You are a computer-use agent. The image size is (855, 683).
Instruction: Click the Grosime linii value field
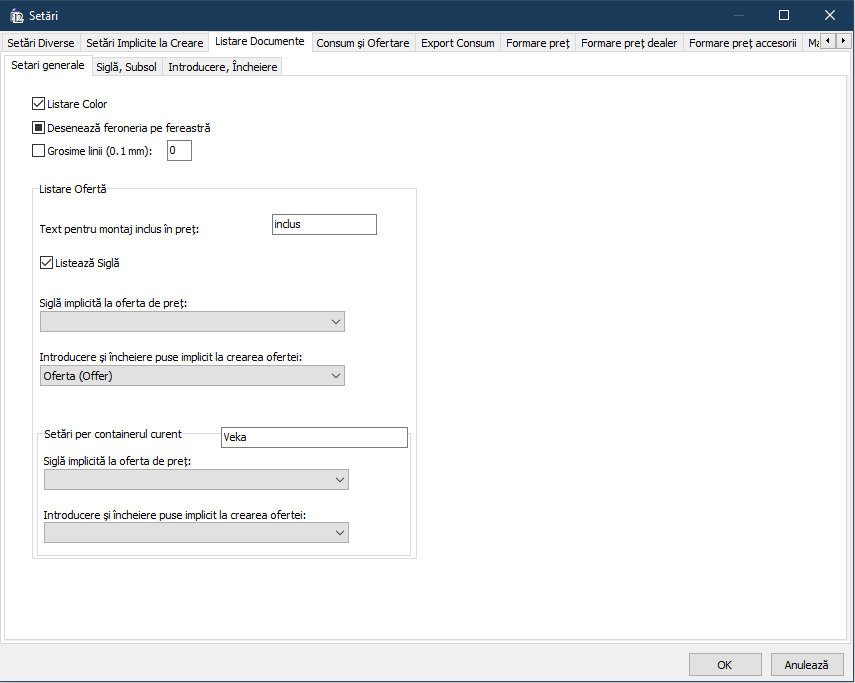coord(179,151)
